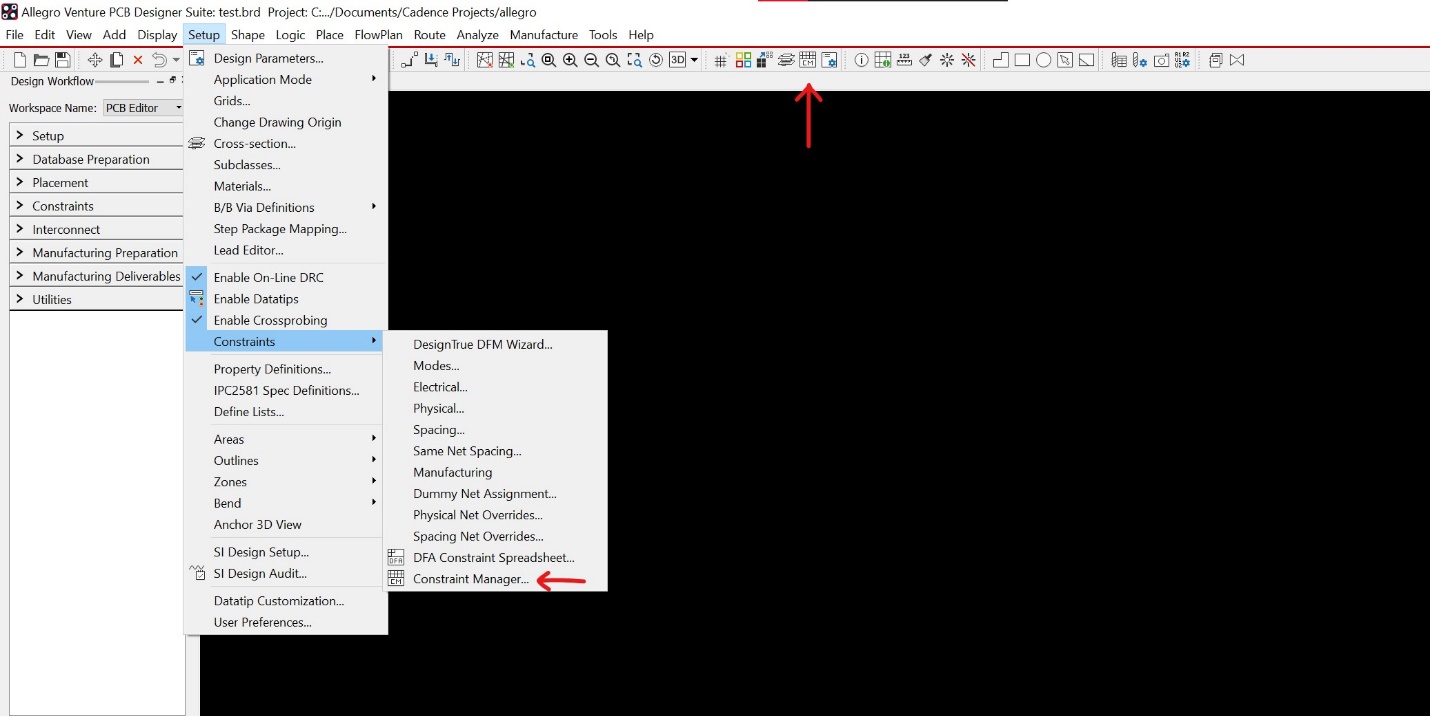
Task: Click the Zoom Previous icon
Action: click(x=613, y=60)
